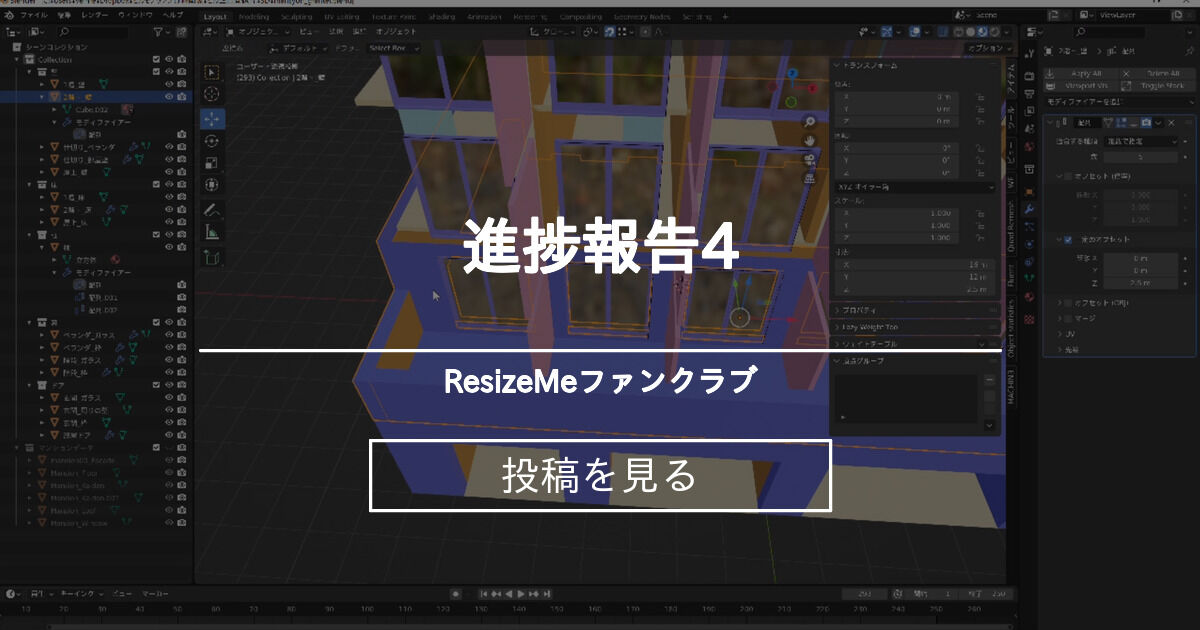Hide the selected 2階 object with its eye toggle
Screen dimensions: 1200x630
coord(169,97)
